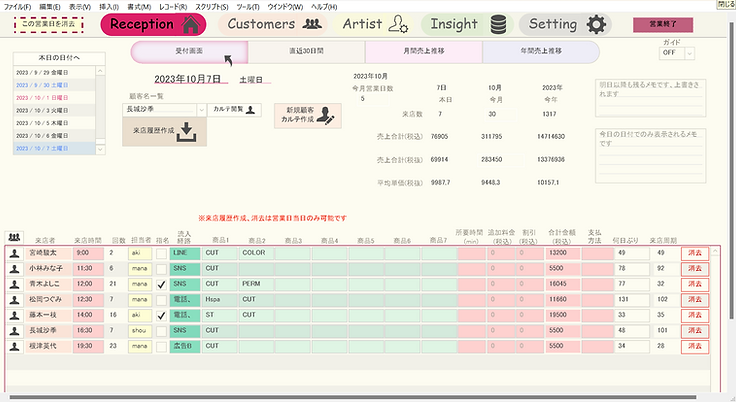Delete the 根津英代 row with 消去
The width and height of the screenshot is (736, 402).
click(x=695, y=347)
